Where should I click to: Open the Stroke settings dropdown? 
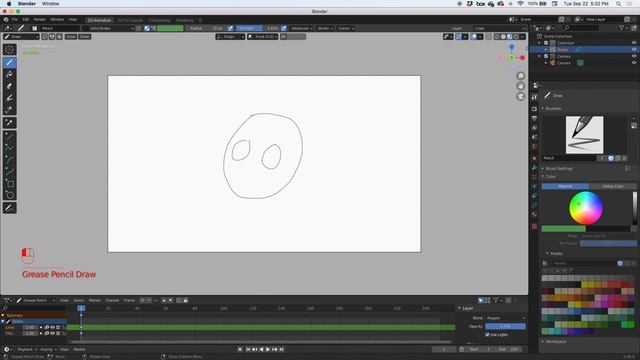[325, 28]
